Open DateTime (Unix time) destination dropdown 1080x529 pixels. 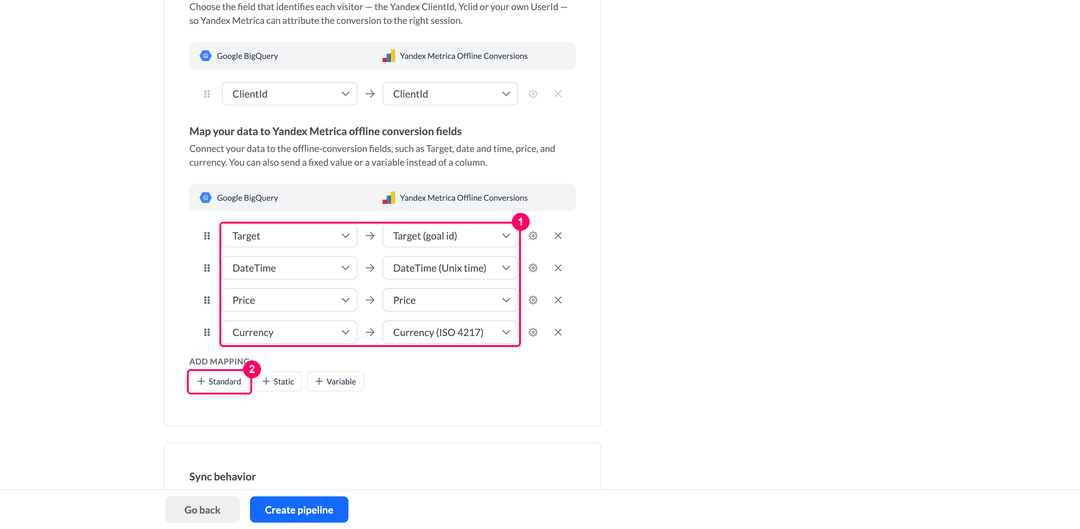450,268
